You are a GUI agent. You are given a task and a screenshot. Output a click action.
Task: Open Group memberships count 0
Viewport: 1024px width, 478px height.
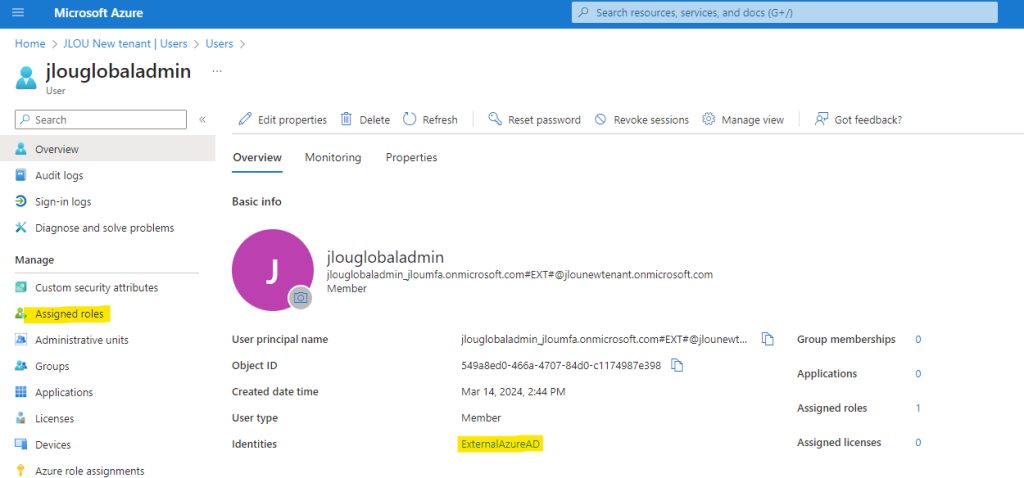[918, 340]
